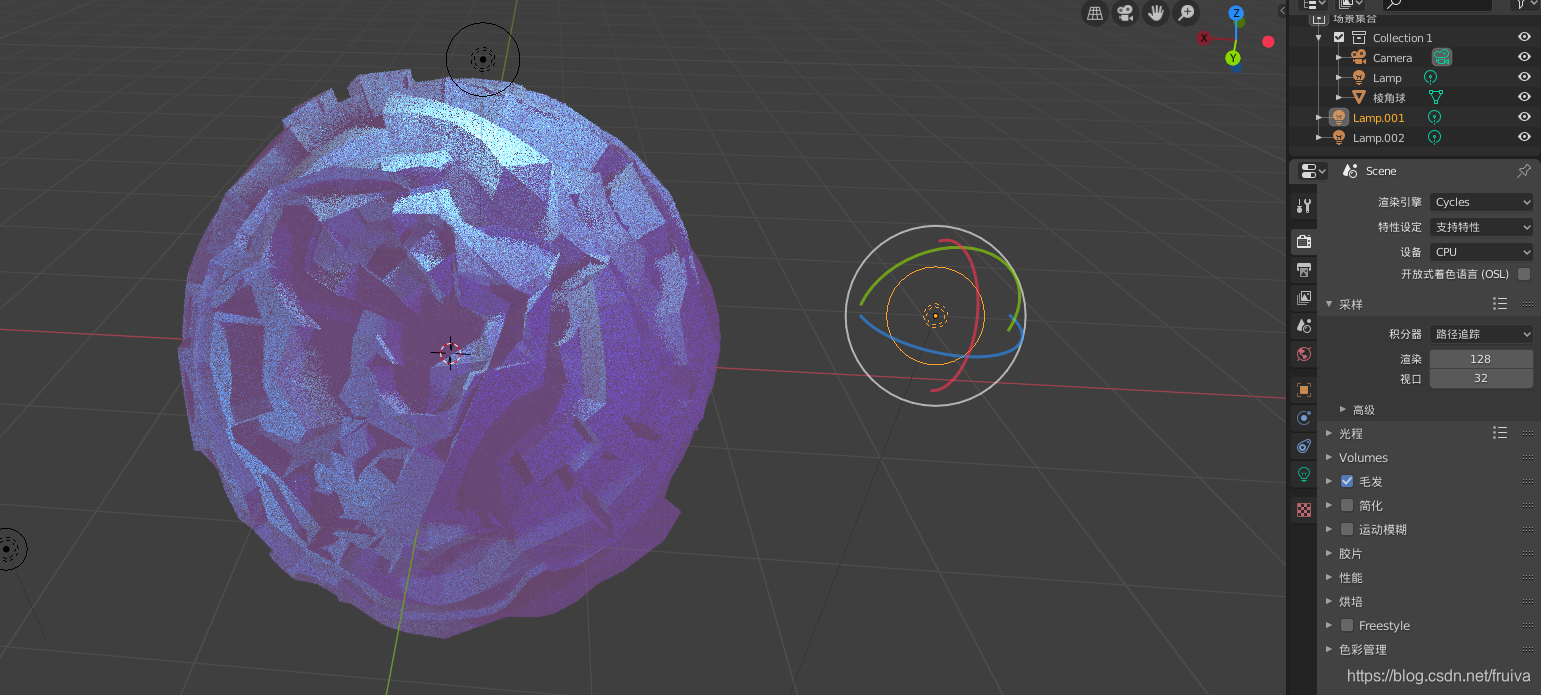Hide Collection 1 with eye icon
This screenshot has height=695, width=1541.
tap(1524, 37)
